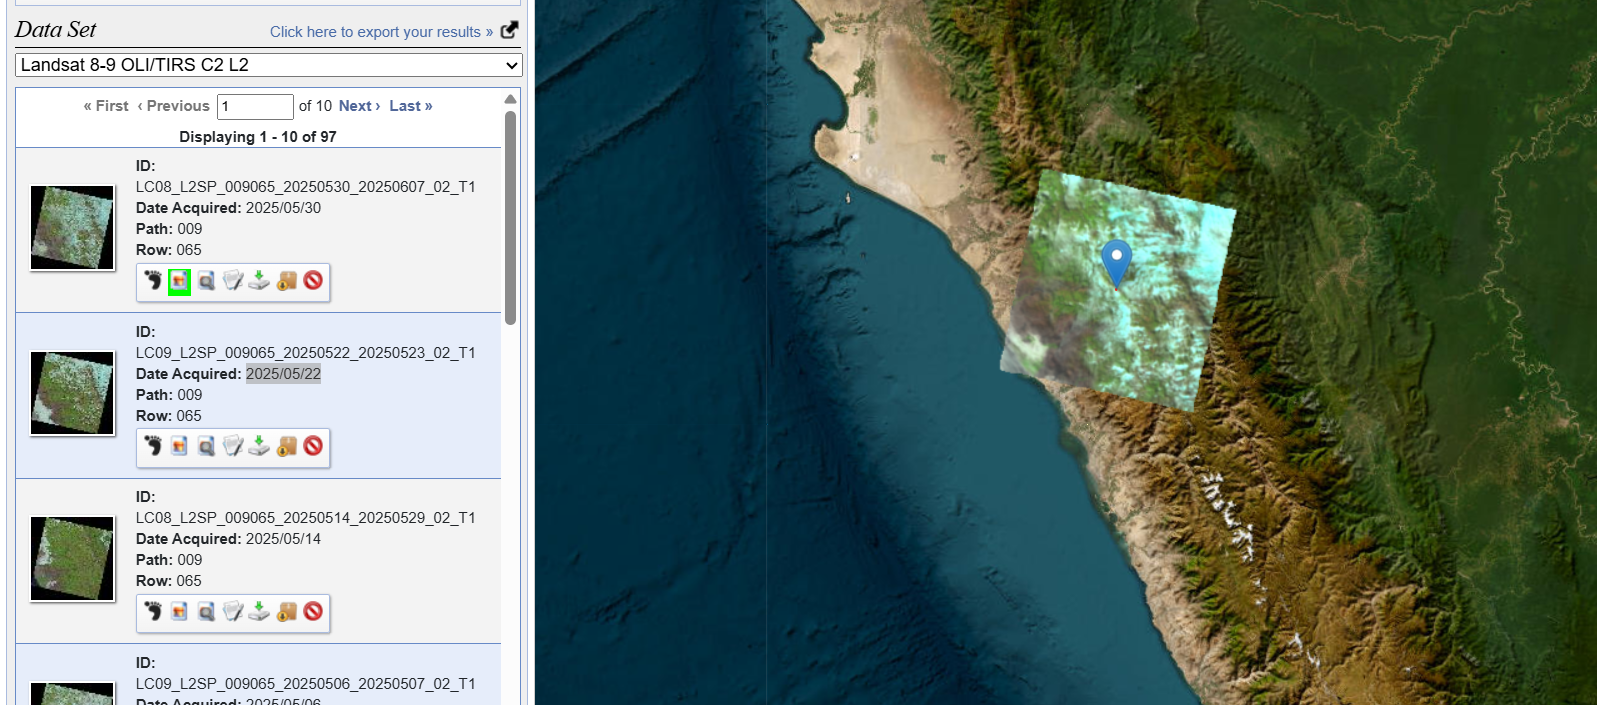Toggle browse overlay for the 2025/05/22 scene
The image size is (1597, 705).
[x=179, y=446]
